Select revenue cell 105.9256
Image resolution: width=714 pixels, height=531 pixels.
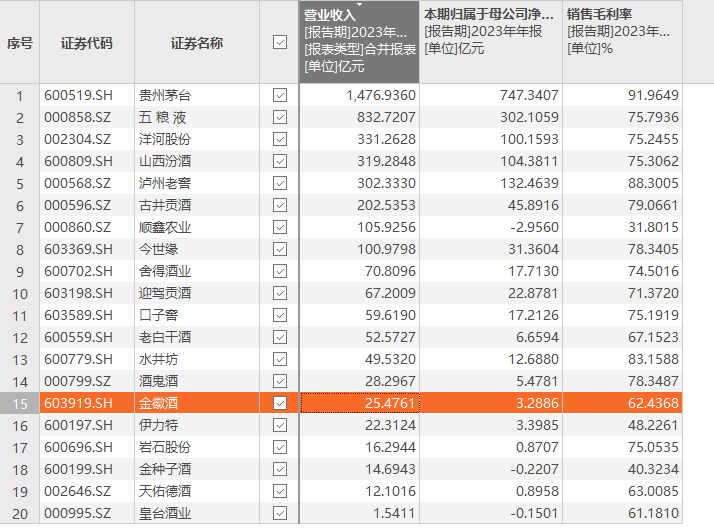tap(359, 227)
